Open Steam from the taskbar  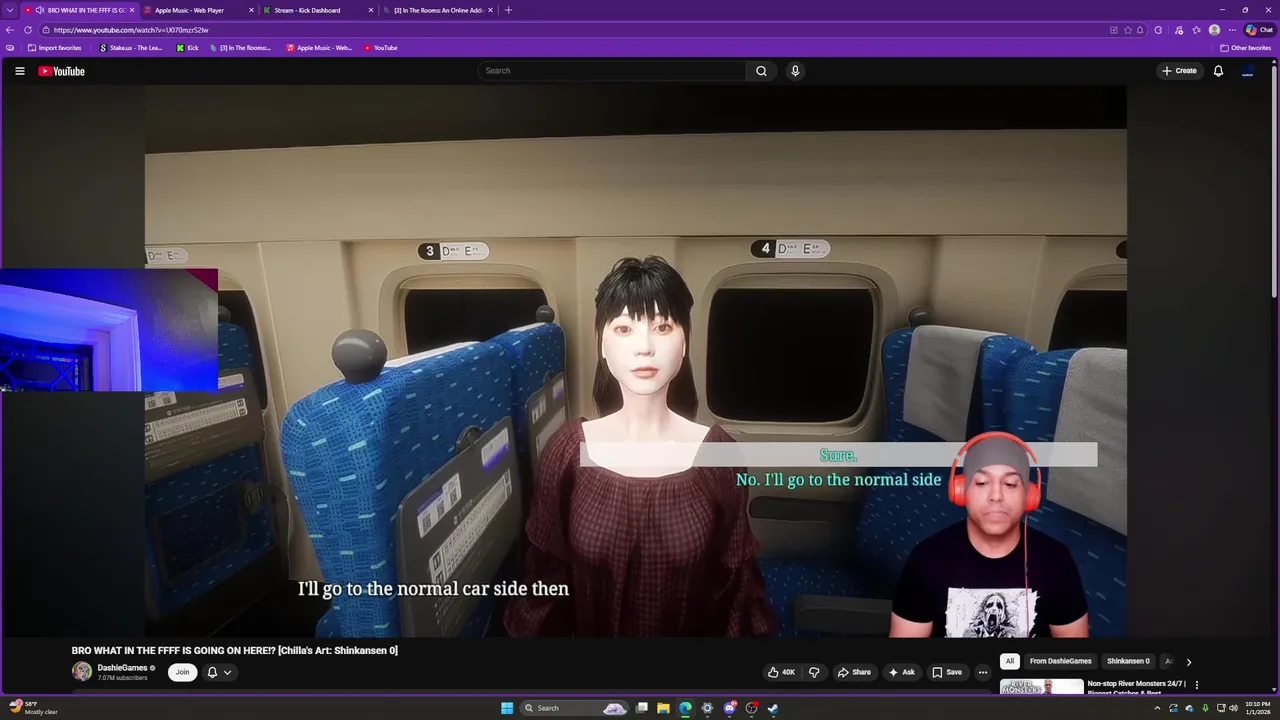tap(773, 708)
